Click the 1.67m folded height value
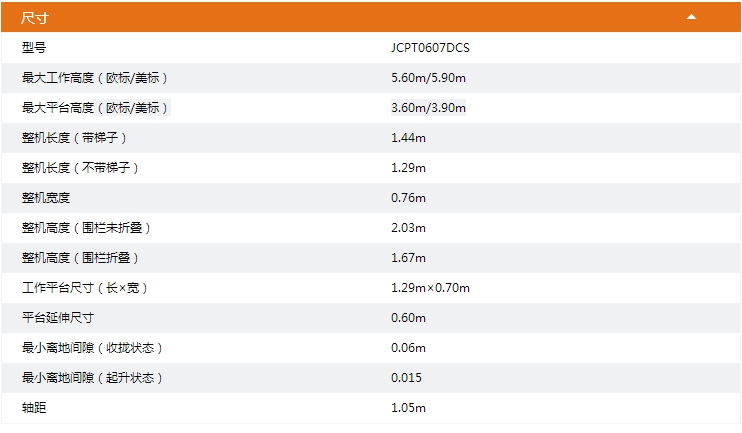This screenshot has height=433, width=742. pyautogui.click(x=408, y=258)
